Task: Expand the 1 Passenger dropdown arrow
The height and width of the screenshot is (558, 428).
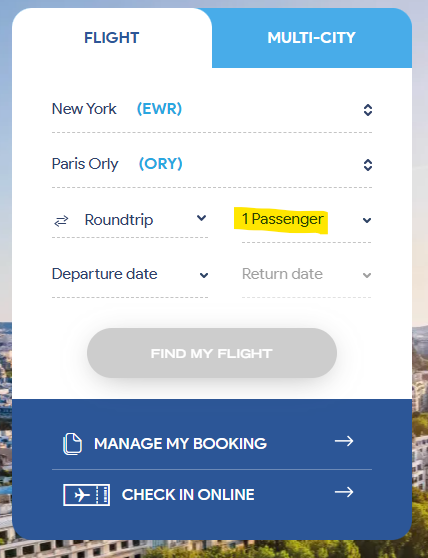Action: click(367, 220)
